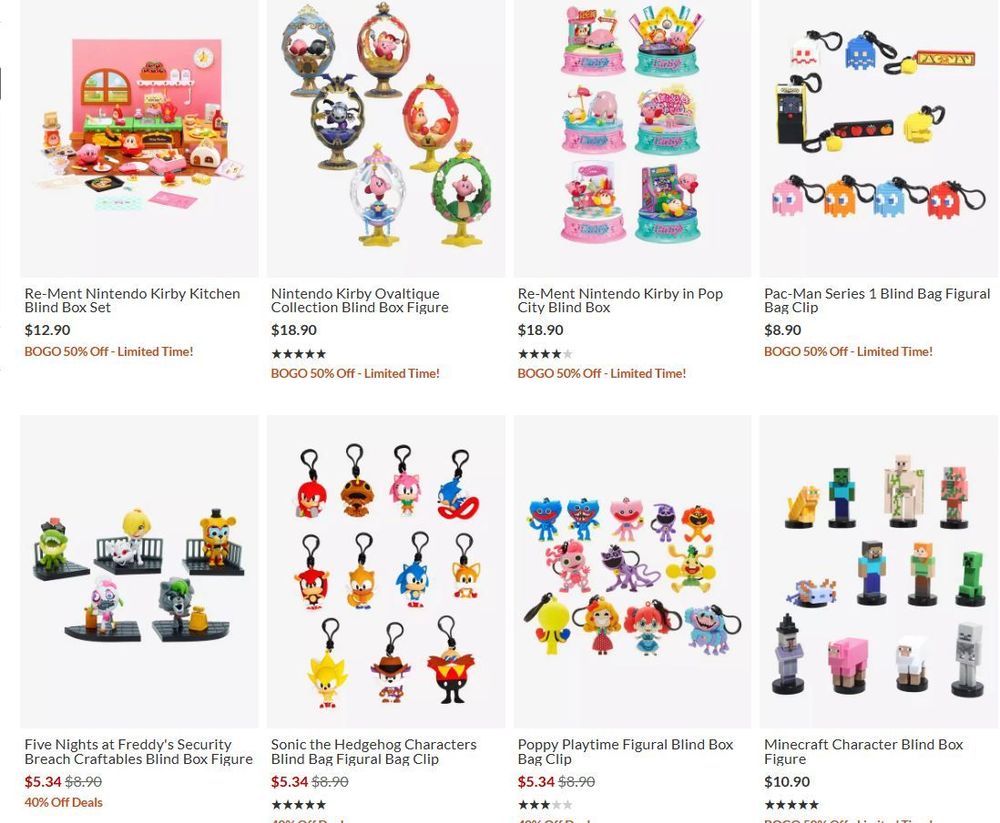Click the Minecraft Character Blind Box Figure title
Screen dimensions: 1000x823
coord(864,752)
